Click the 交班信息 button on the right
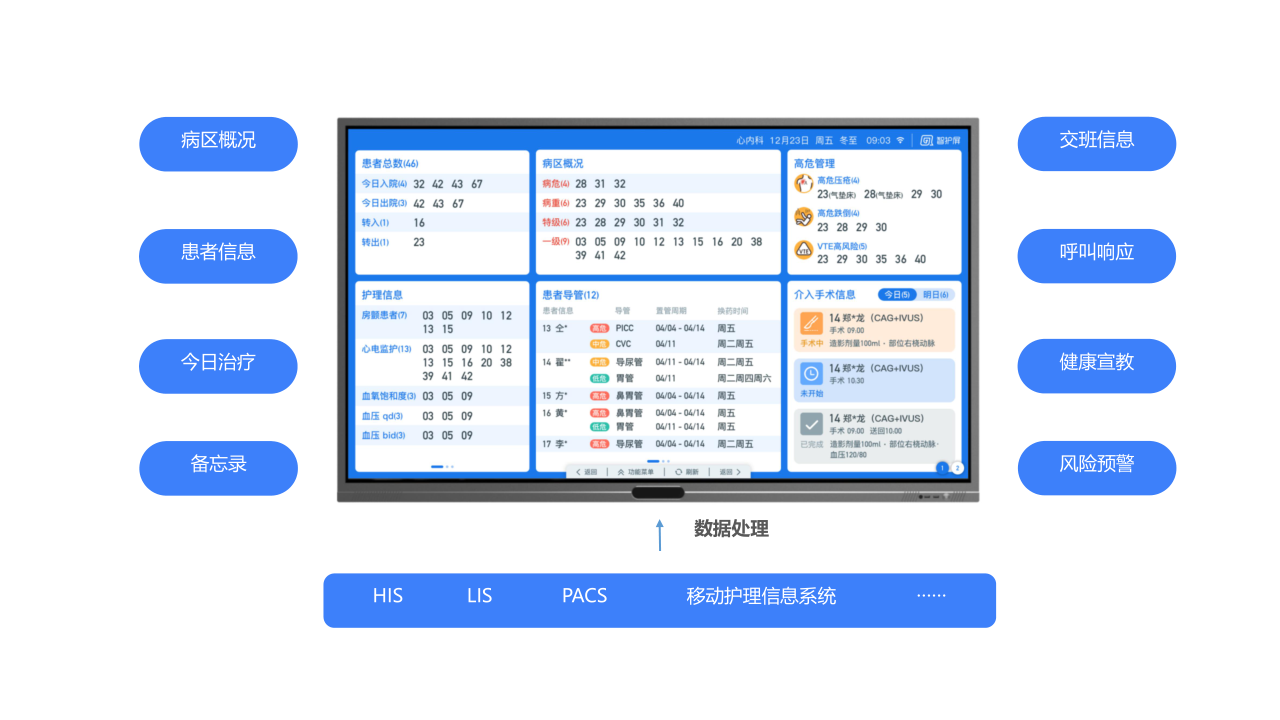1280x720 pixels. click(1096, 143)
